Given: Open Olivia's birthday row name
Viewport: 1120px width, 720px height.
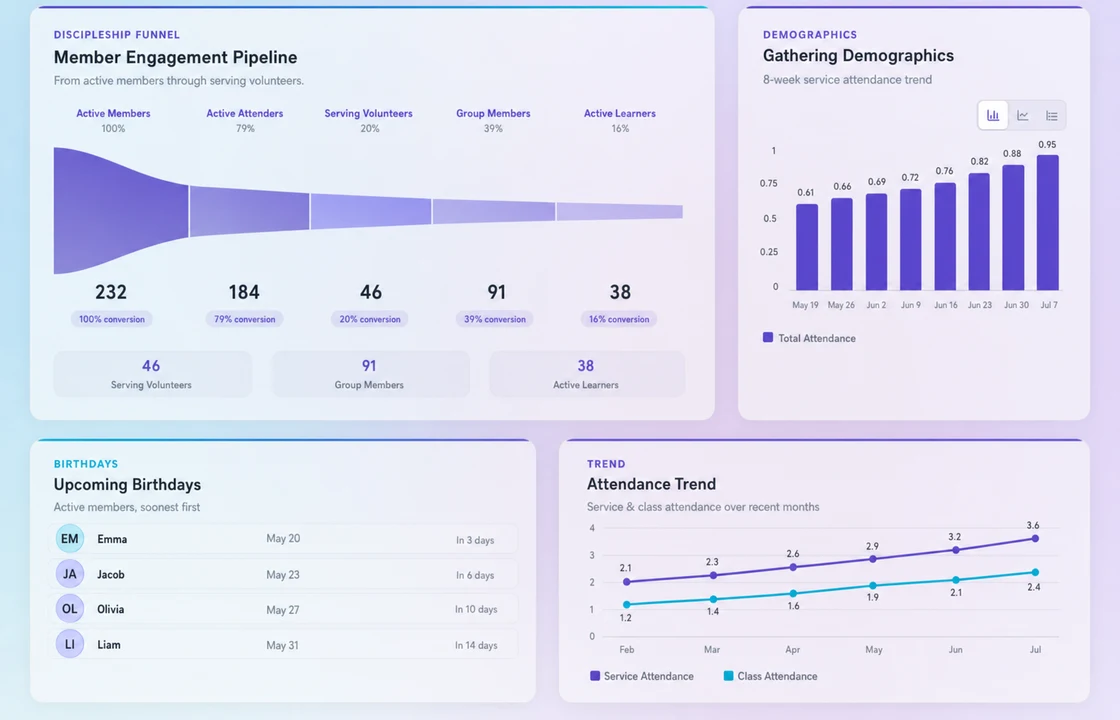Looking at the screenshot, I should (111, 609).
